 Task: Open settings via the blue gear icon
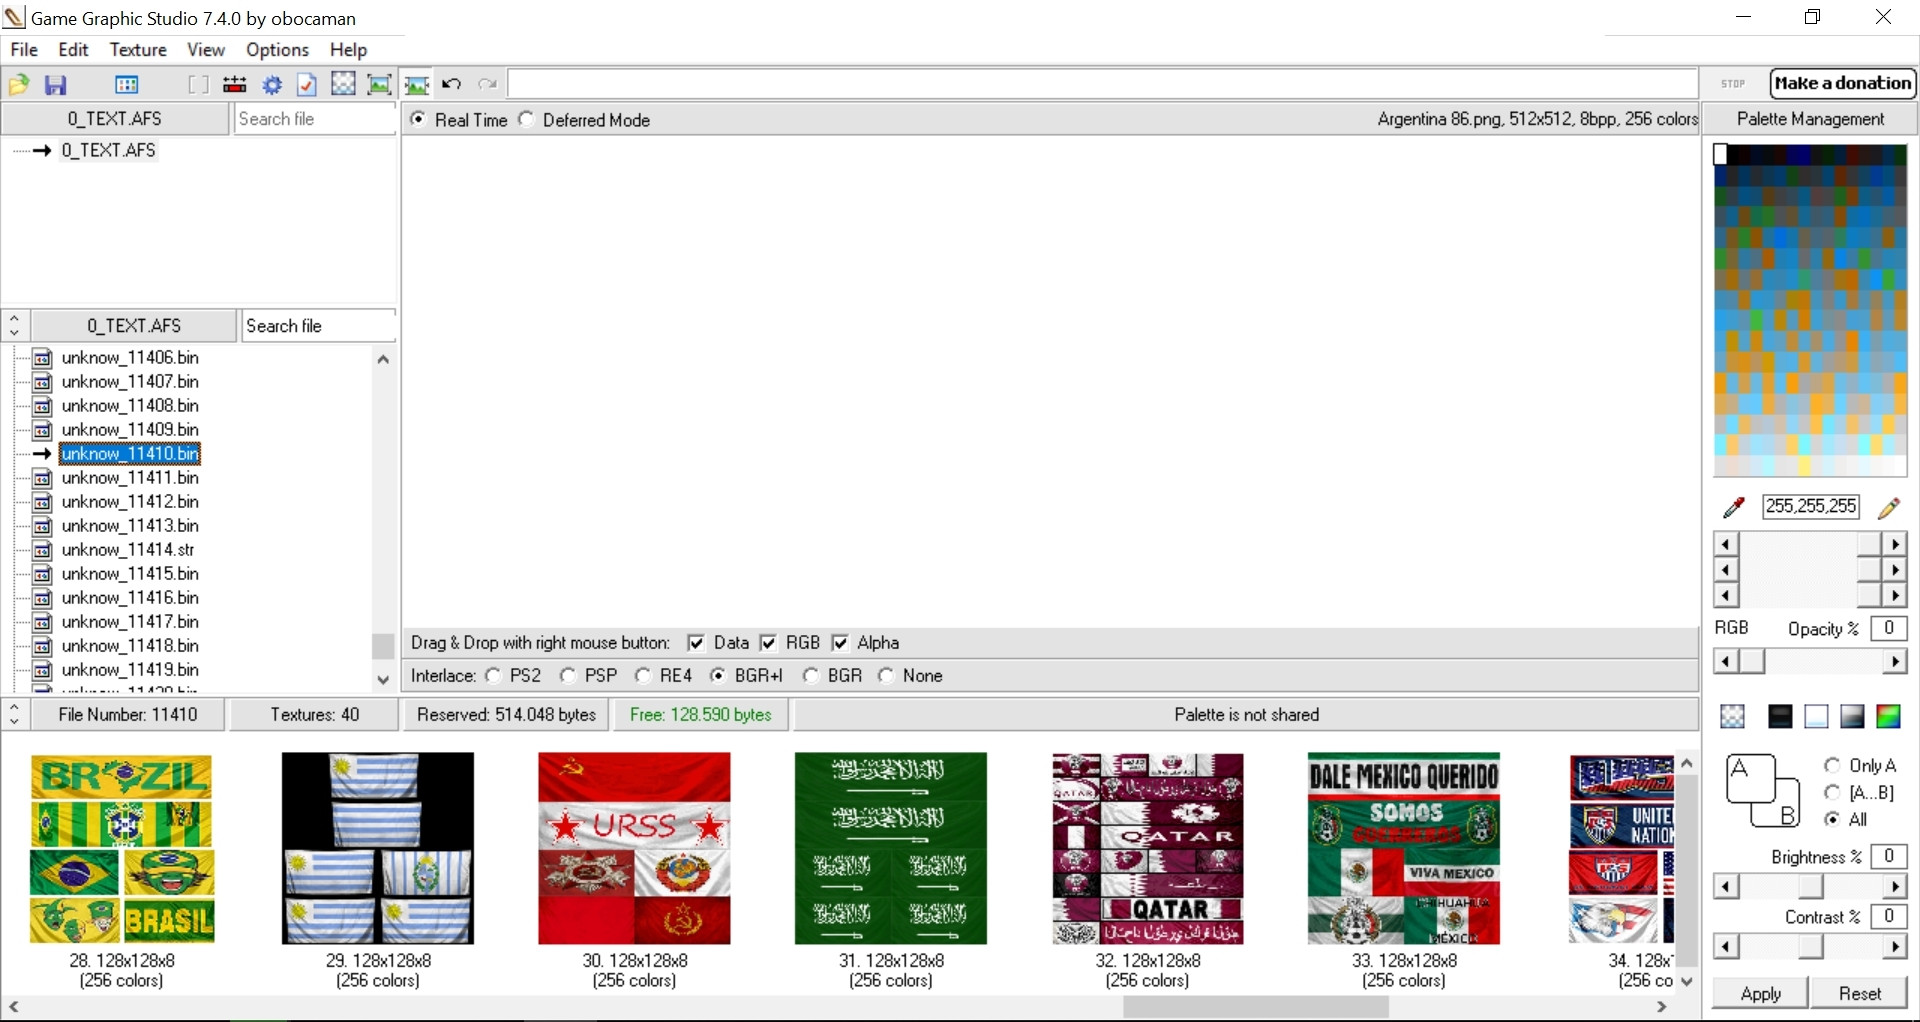pos(272,85)
